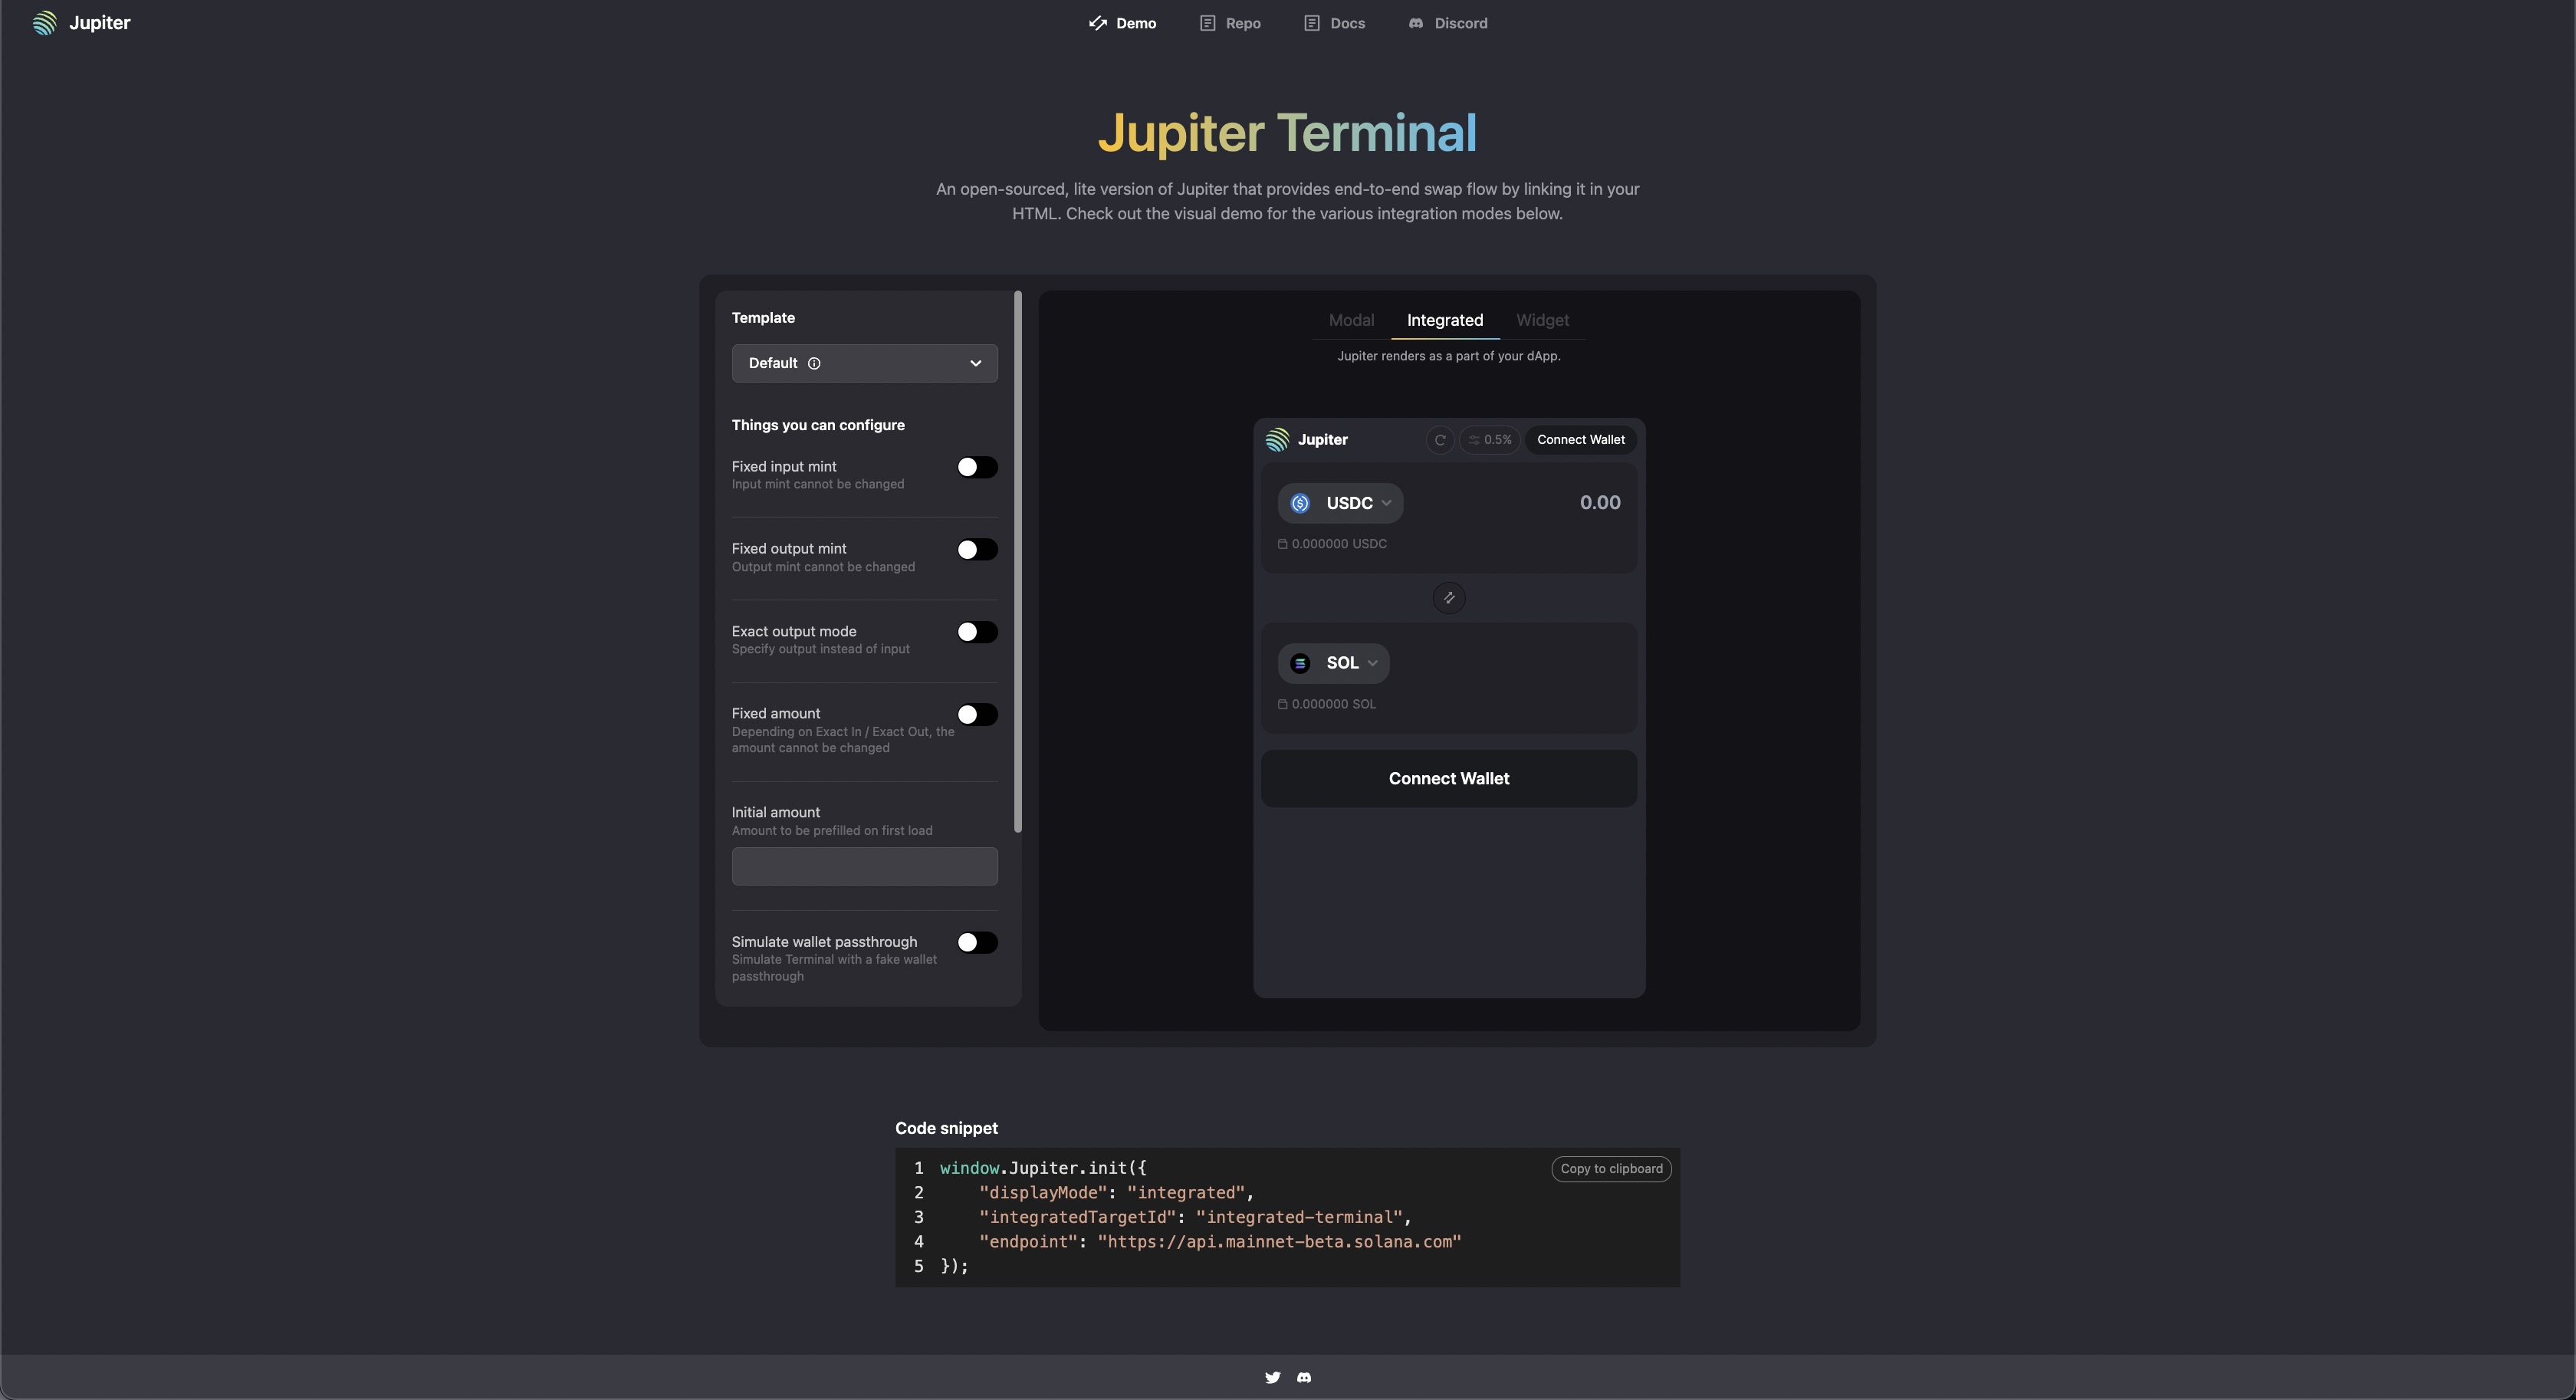The width and height of the screenshot is (2576, 1400).
Task: Click the Template dropdown chevron arrow
Action: tap(976, 363)
